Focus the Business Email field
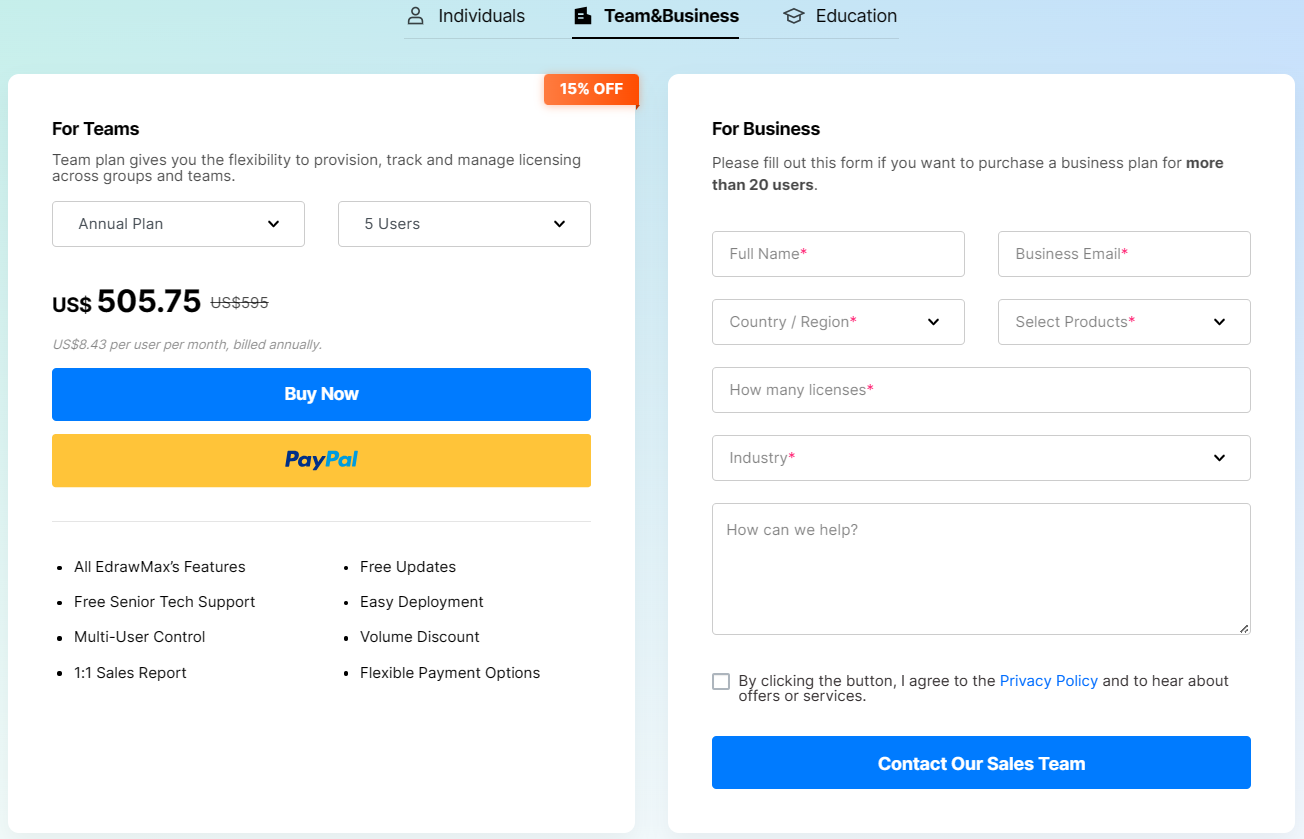The image size is (1304, 839). 1124,254
